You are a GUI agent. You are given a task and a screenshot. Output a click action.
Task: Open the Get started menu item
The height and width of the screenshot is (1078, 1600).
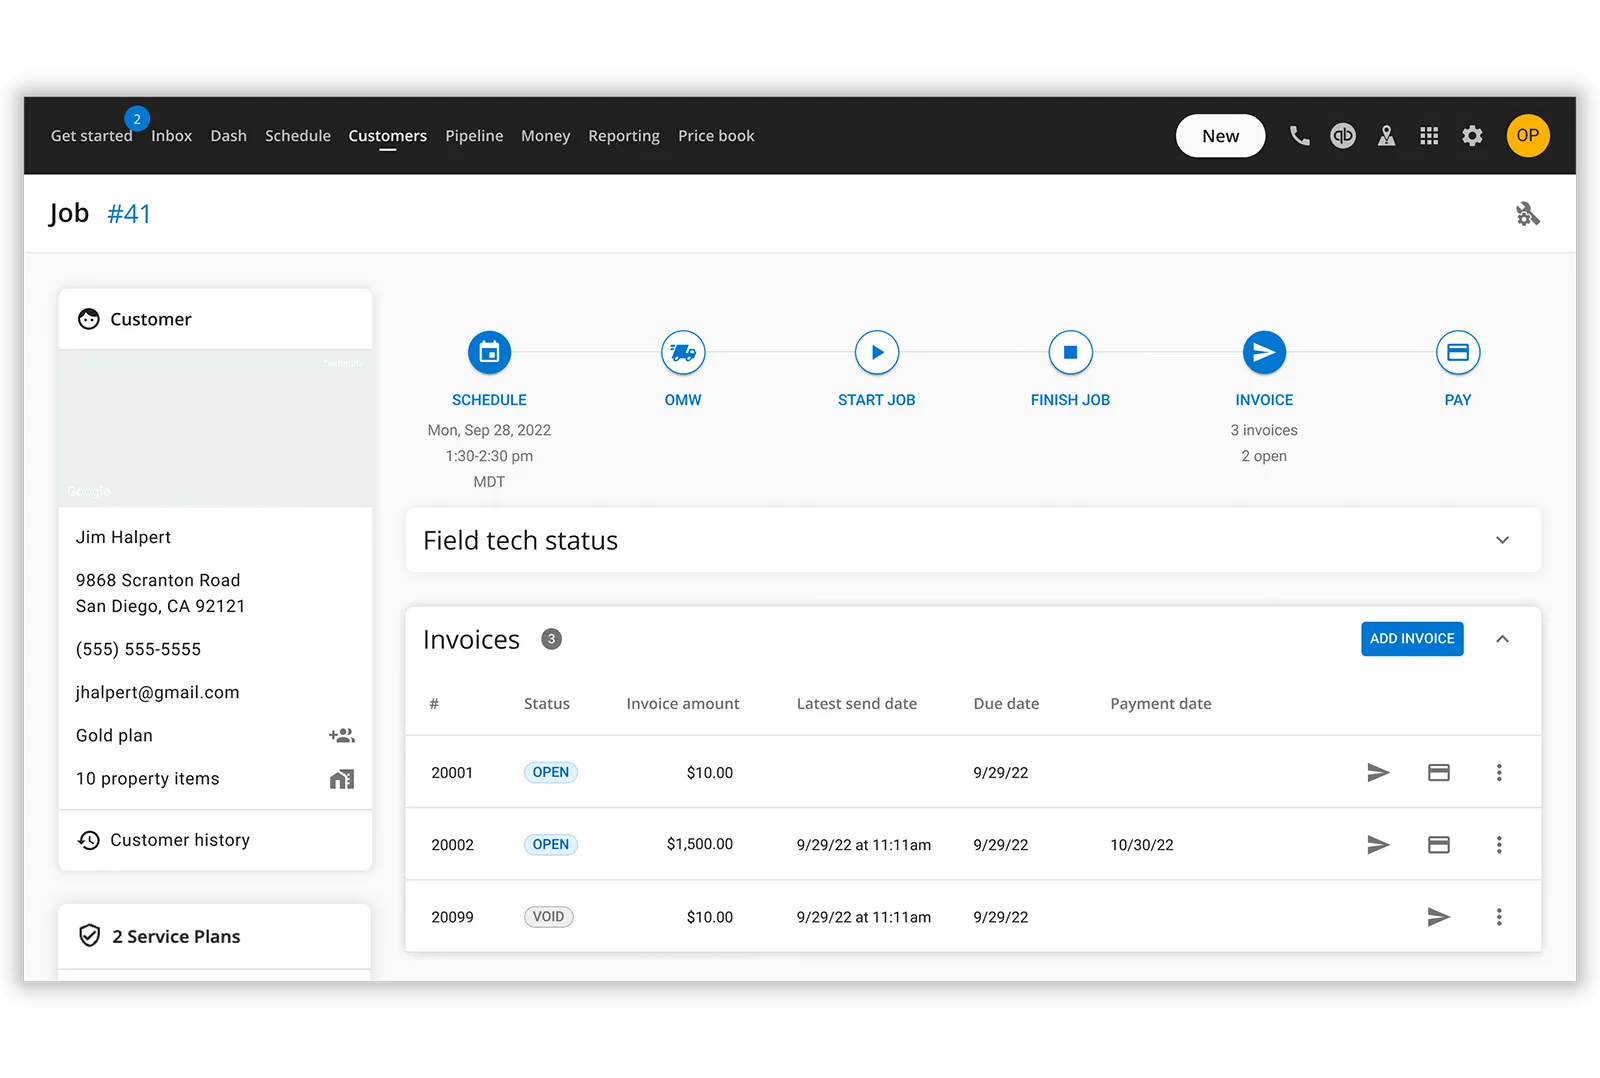click(91, 136)
